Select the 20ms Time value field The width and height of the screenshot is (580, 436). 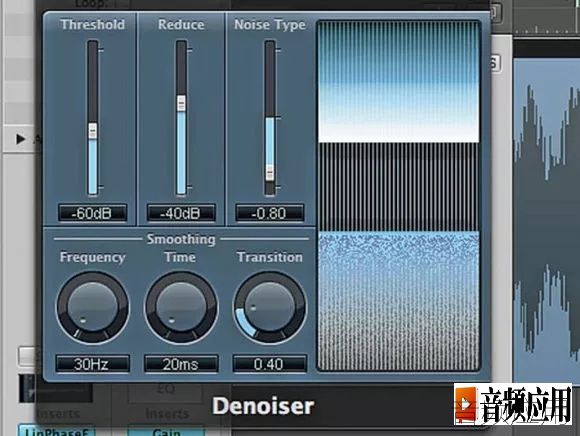point(181,364)
